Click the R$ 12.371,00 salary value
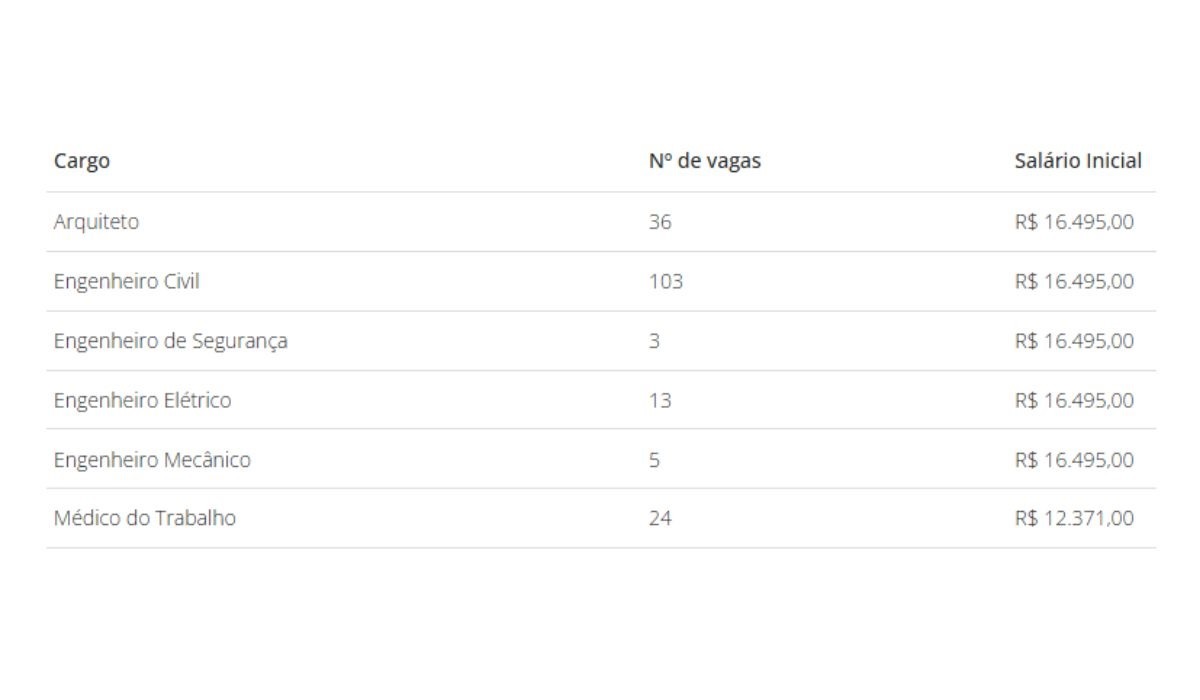 [1074, 518]
